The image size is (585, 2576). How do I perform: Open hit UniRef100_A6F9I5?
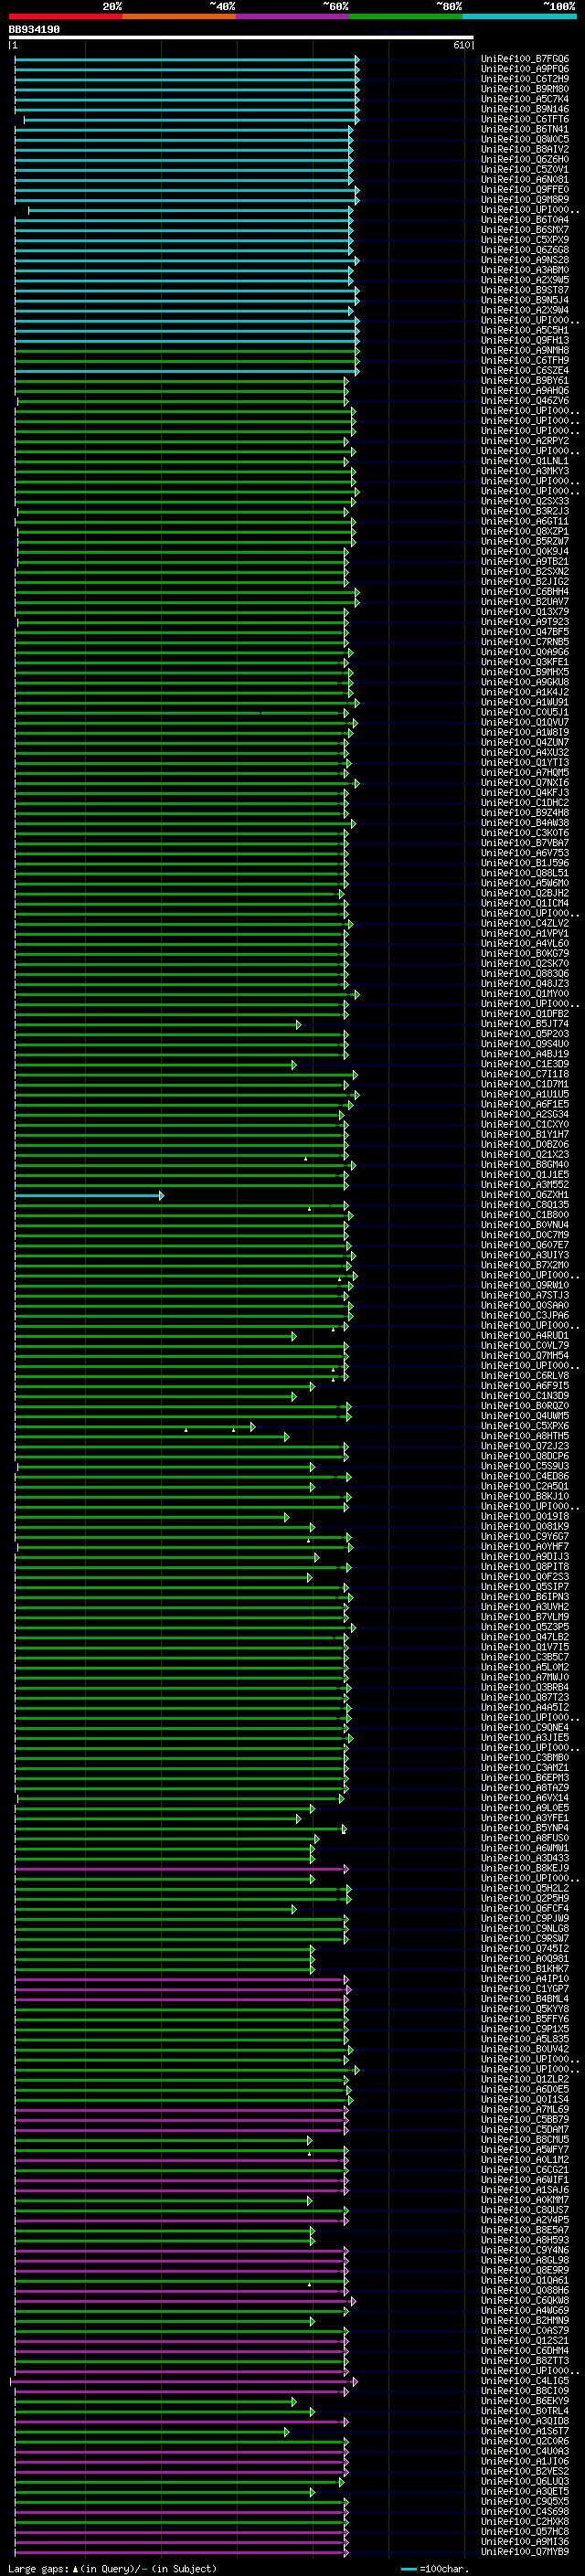pos(525,1385)
